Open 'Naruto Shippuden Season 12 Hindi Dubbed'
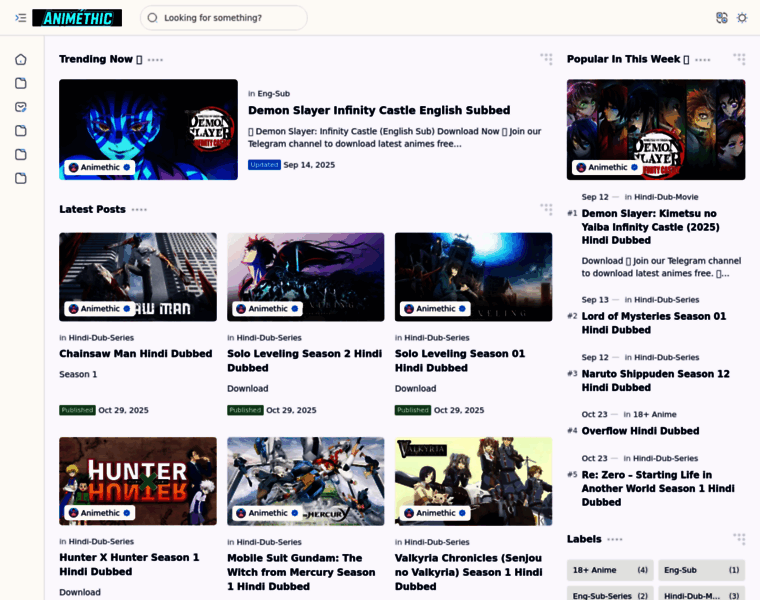The width and height of the screenshot is (760, 600). click(655, 380)
